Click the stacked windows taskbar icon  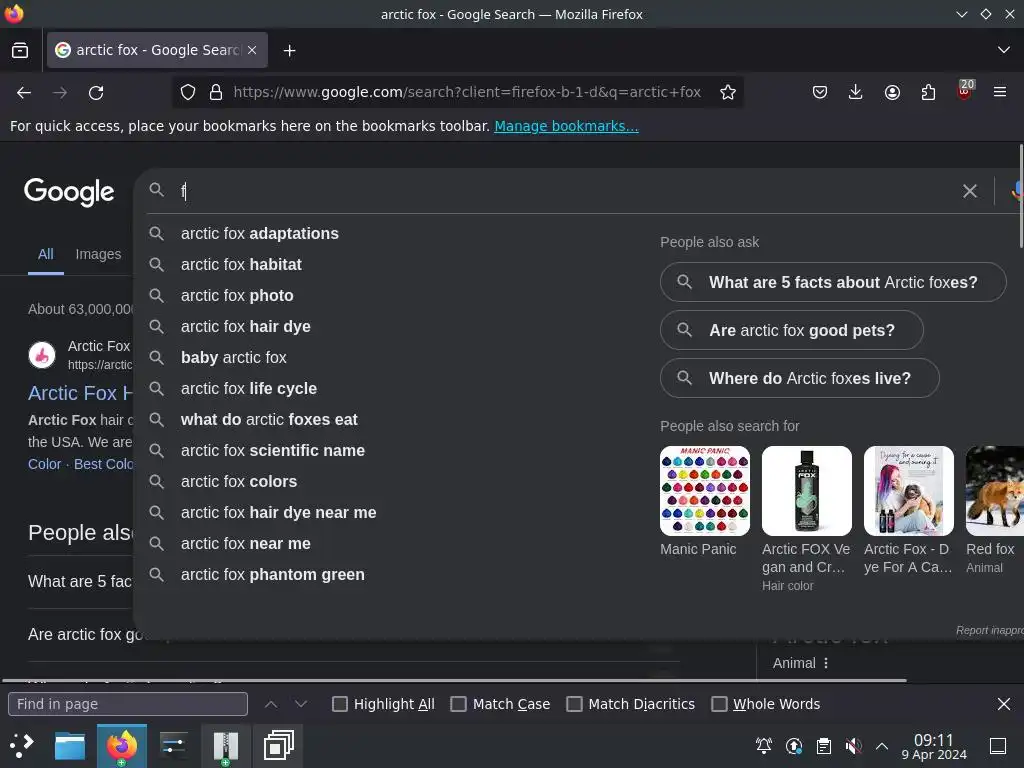pos(278,745)
